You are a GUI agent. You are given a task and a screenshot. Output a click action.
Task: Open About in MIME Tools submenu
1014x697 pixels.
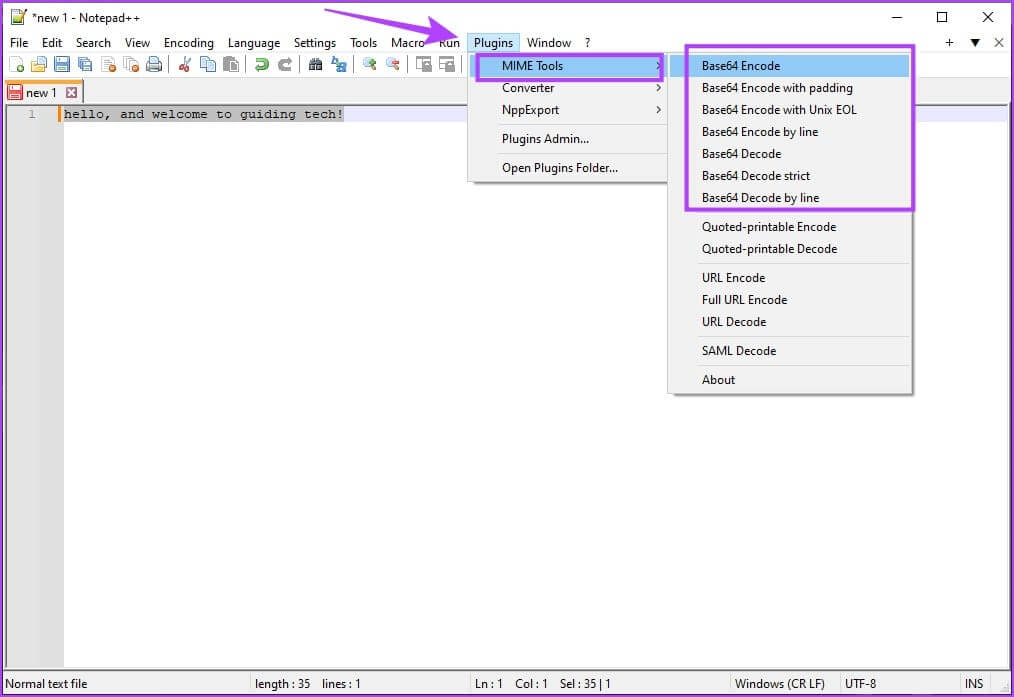click(x=790, y=380)
